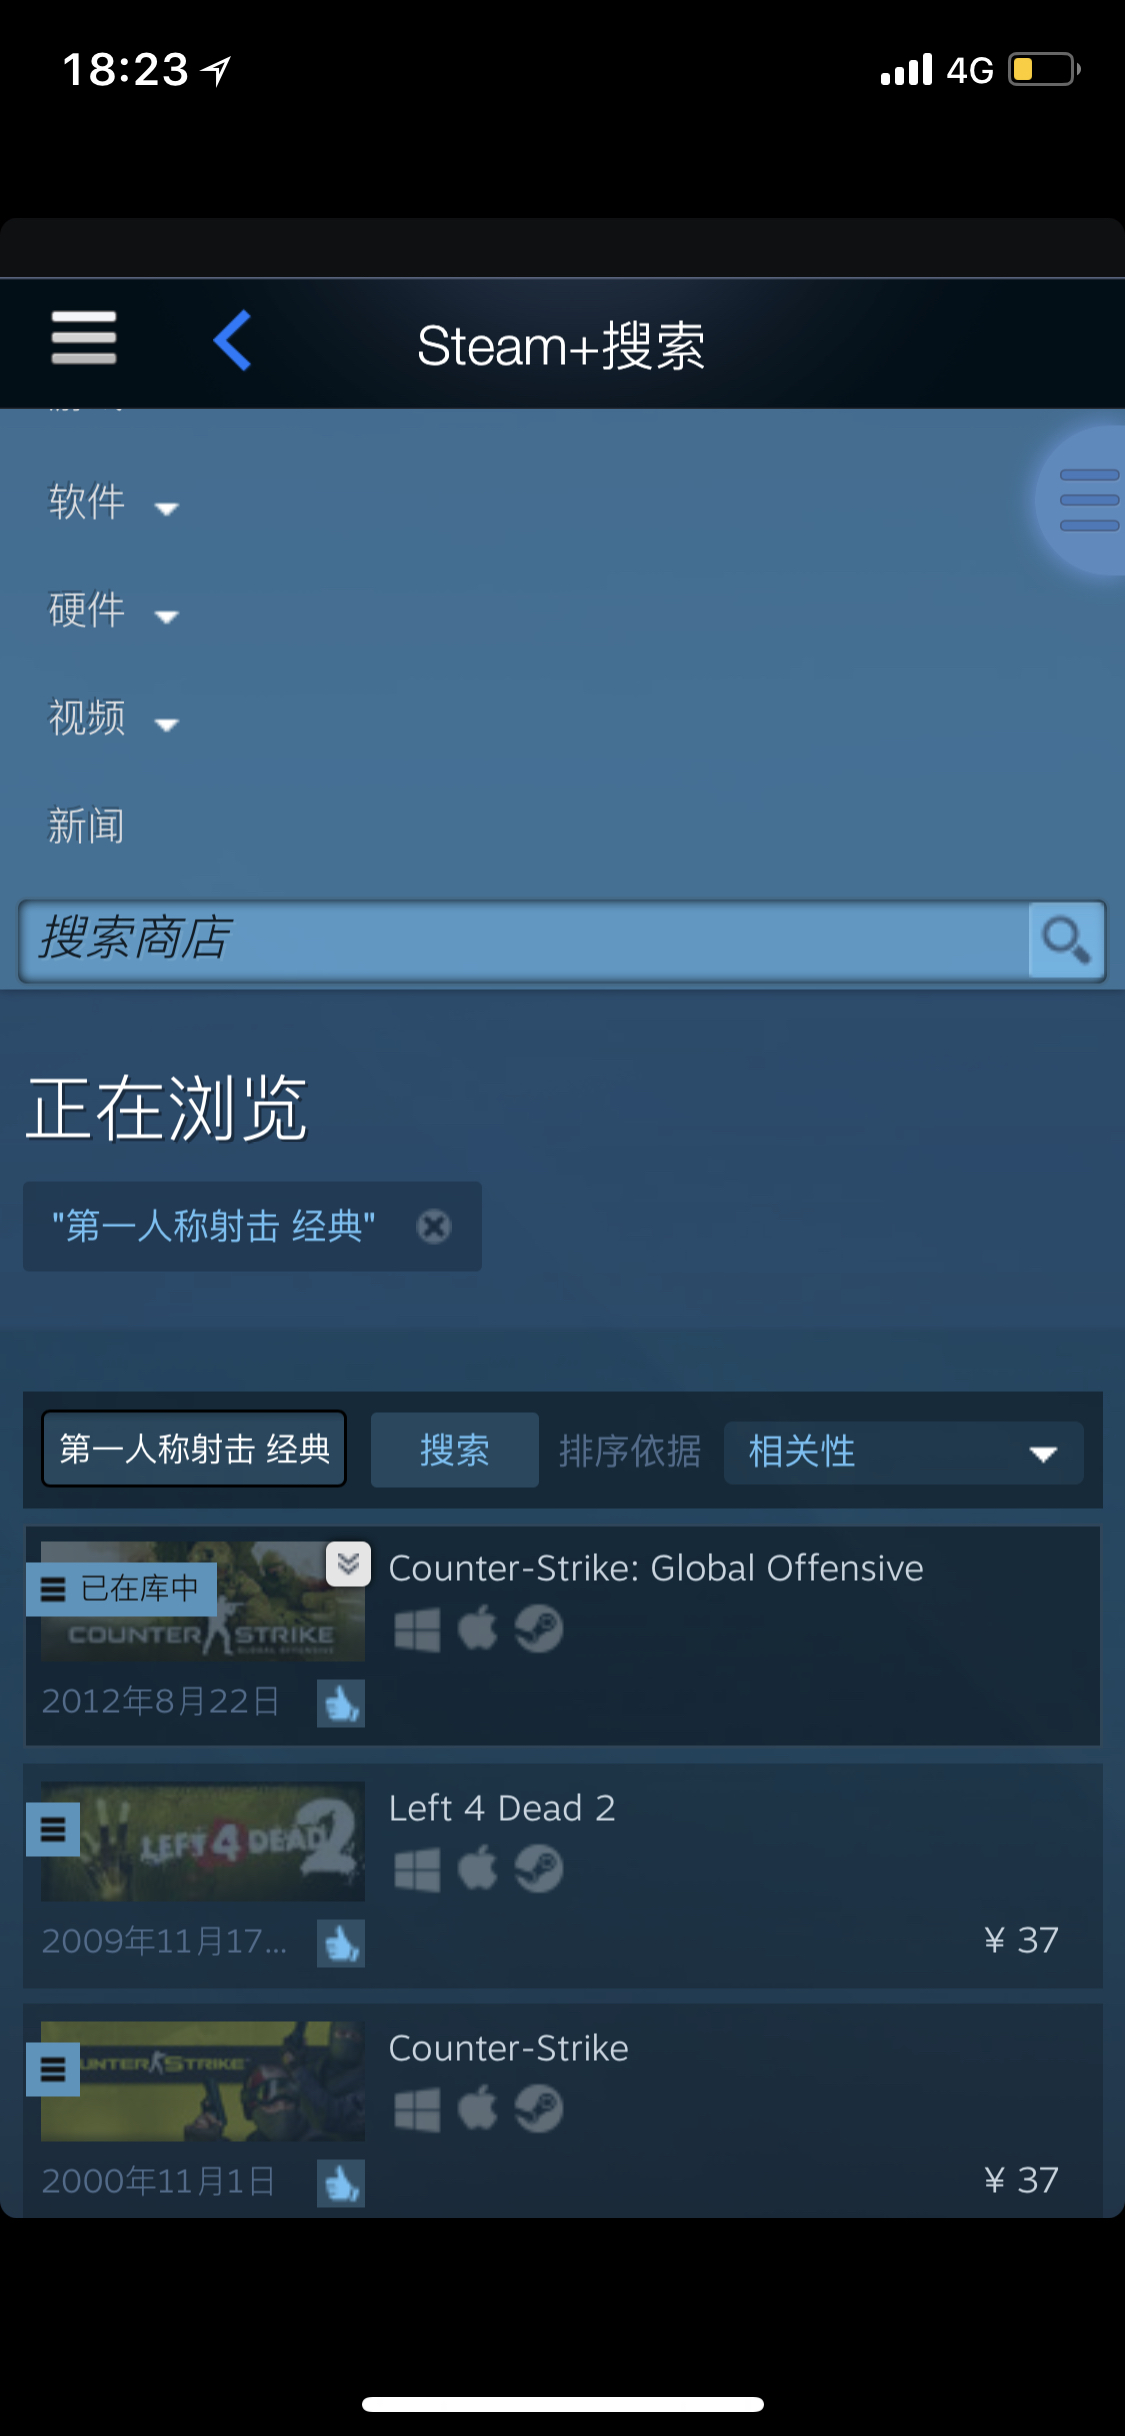Tap the thumbs-up review icon for Left 4 Dead 2
Screen dimensions: 1125x2436
pos(341,1943)
